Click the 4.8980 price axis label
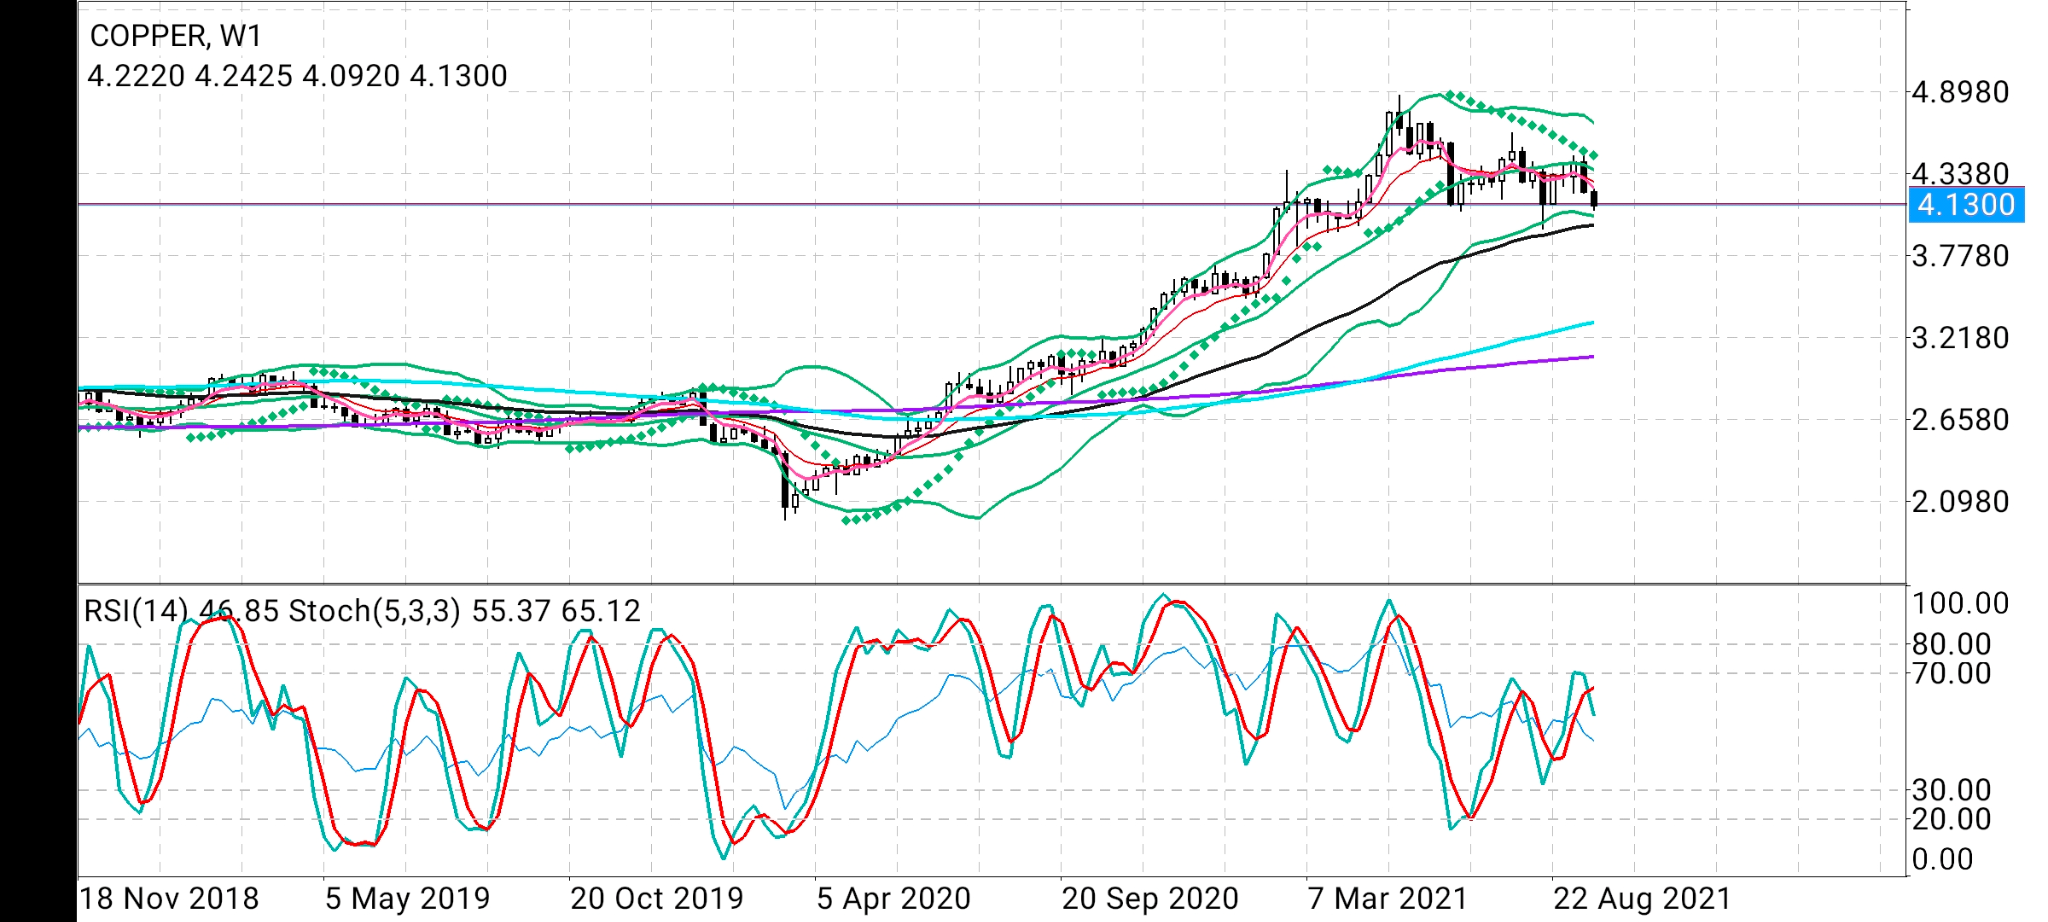 (1960, 92)
